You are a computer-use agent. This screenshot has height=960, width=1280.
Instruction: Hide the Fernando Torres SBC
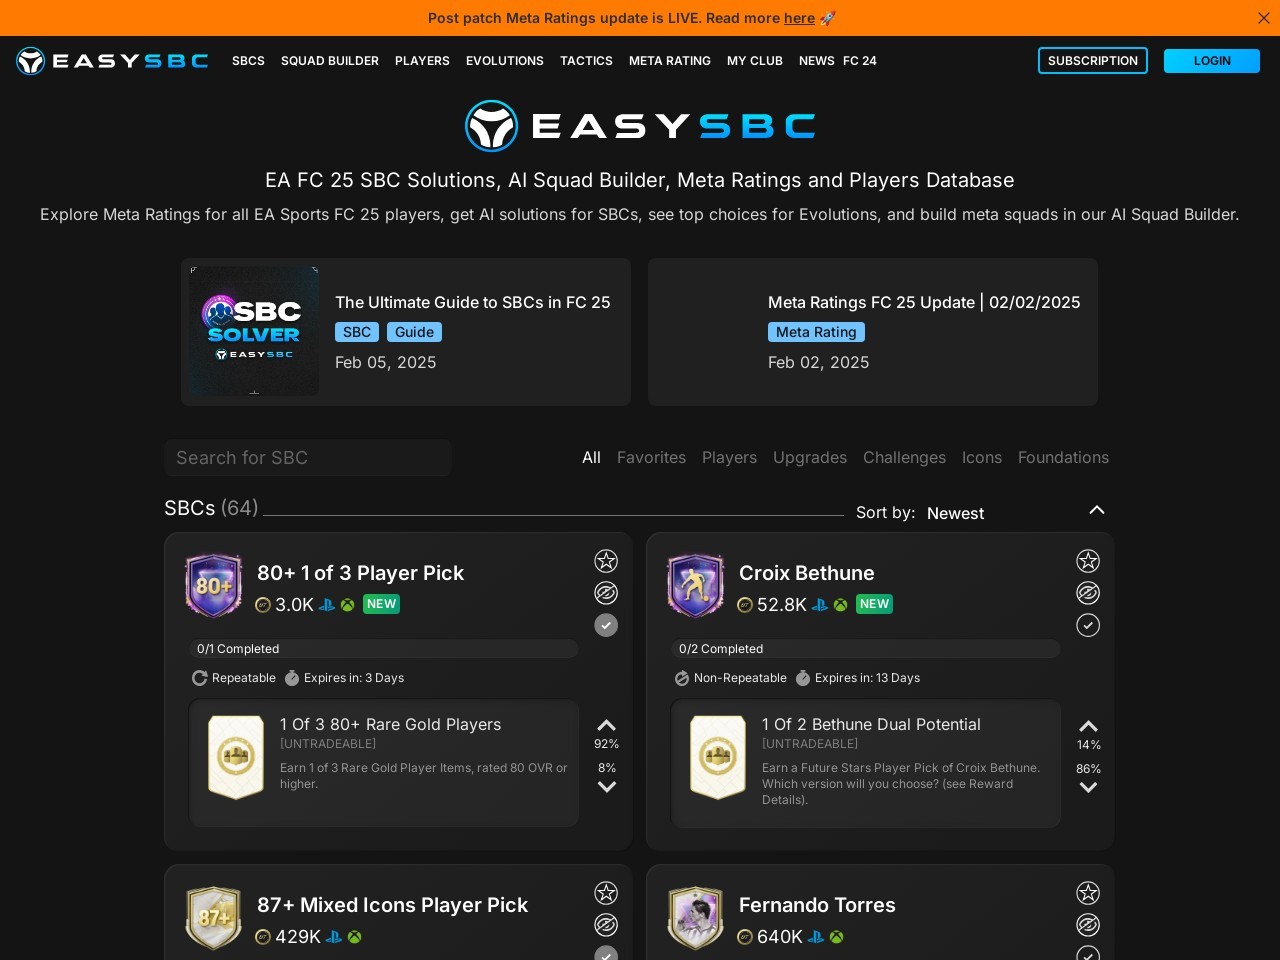point(1088,925)
